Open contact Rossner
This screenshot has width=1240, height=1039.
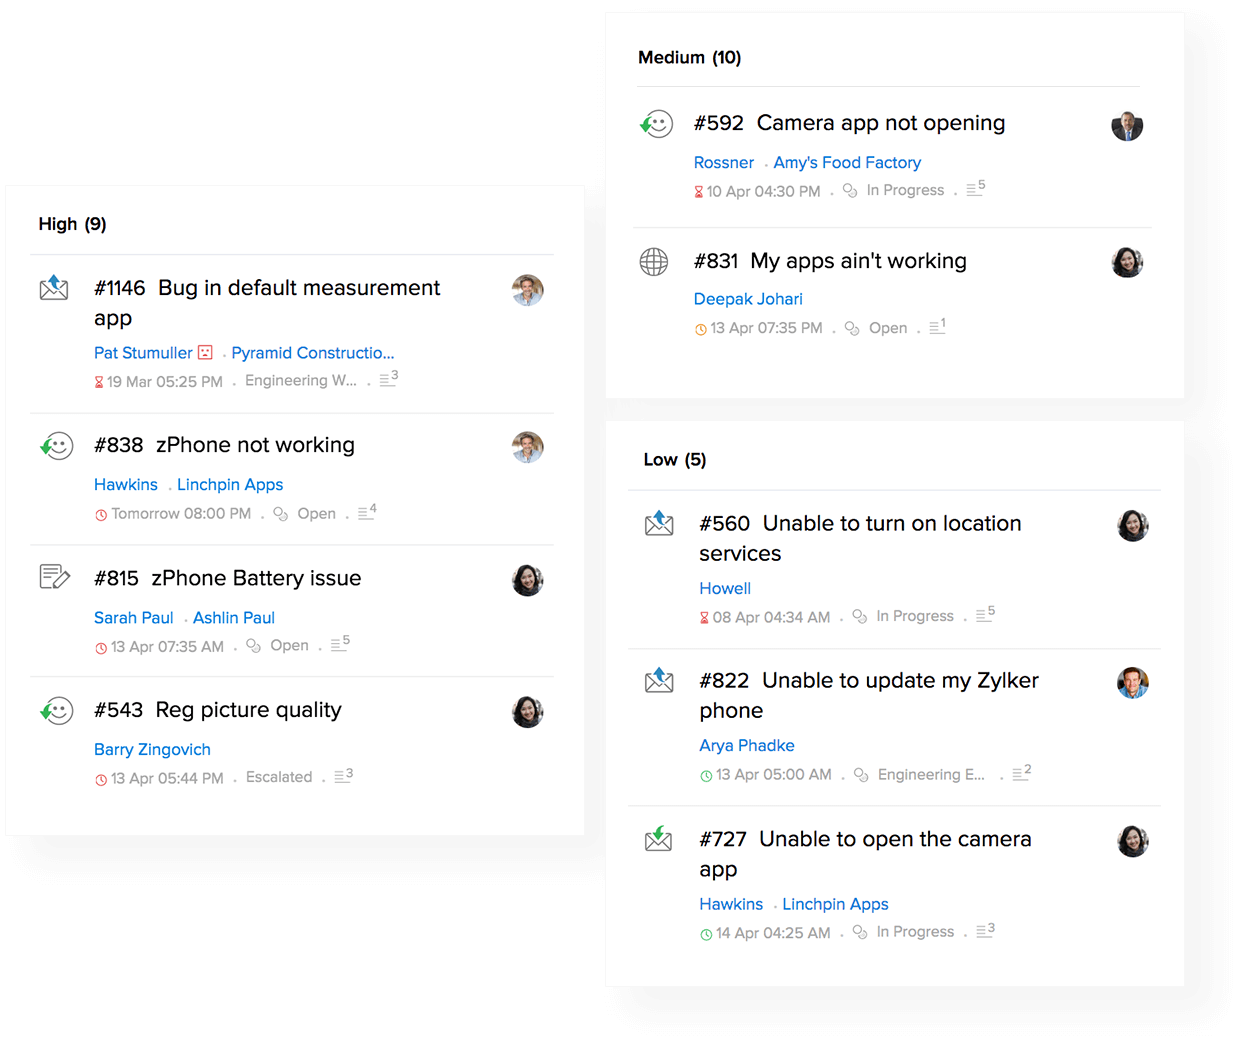tap(724, 163)
